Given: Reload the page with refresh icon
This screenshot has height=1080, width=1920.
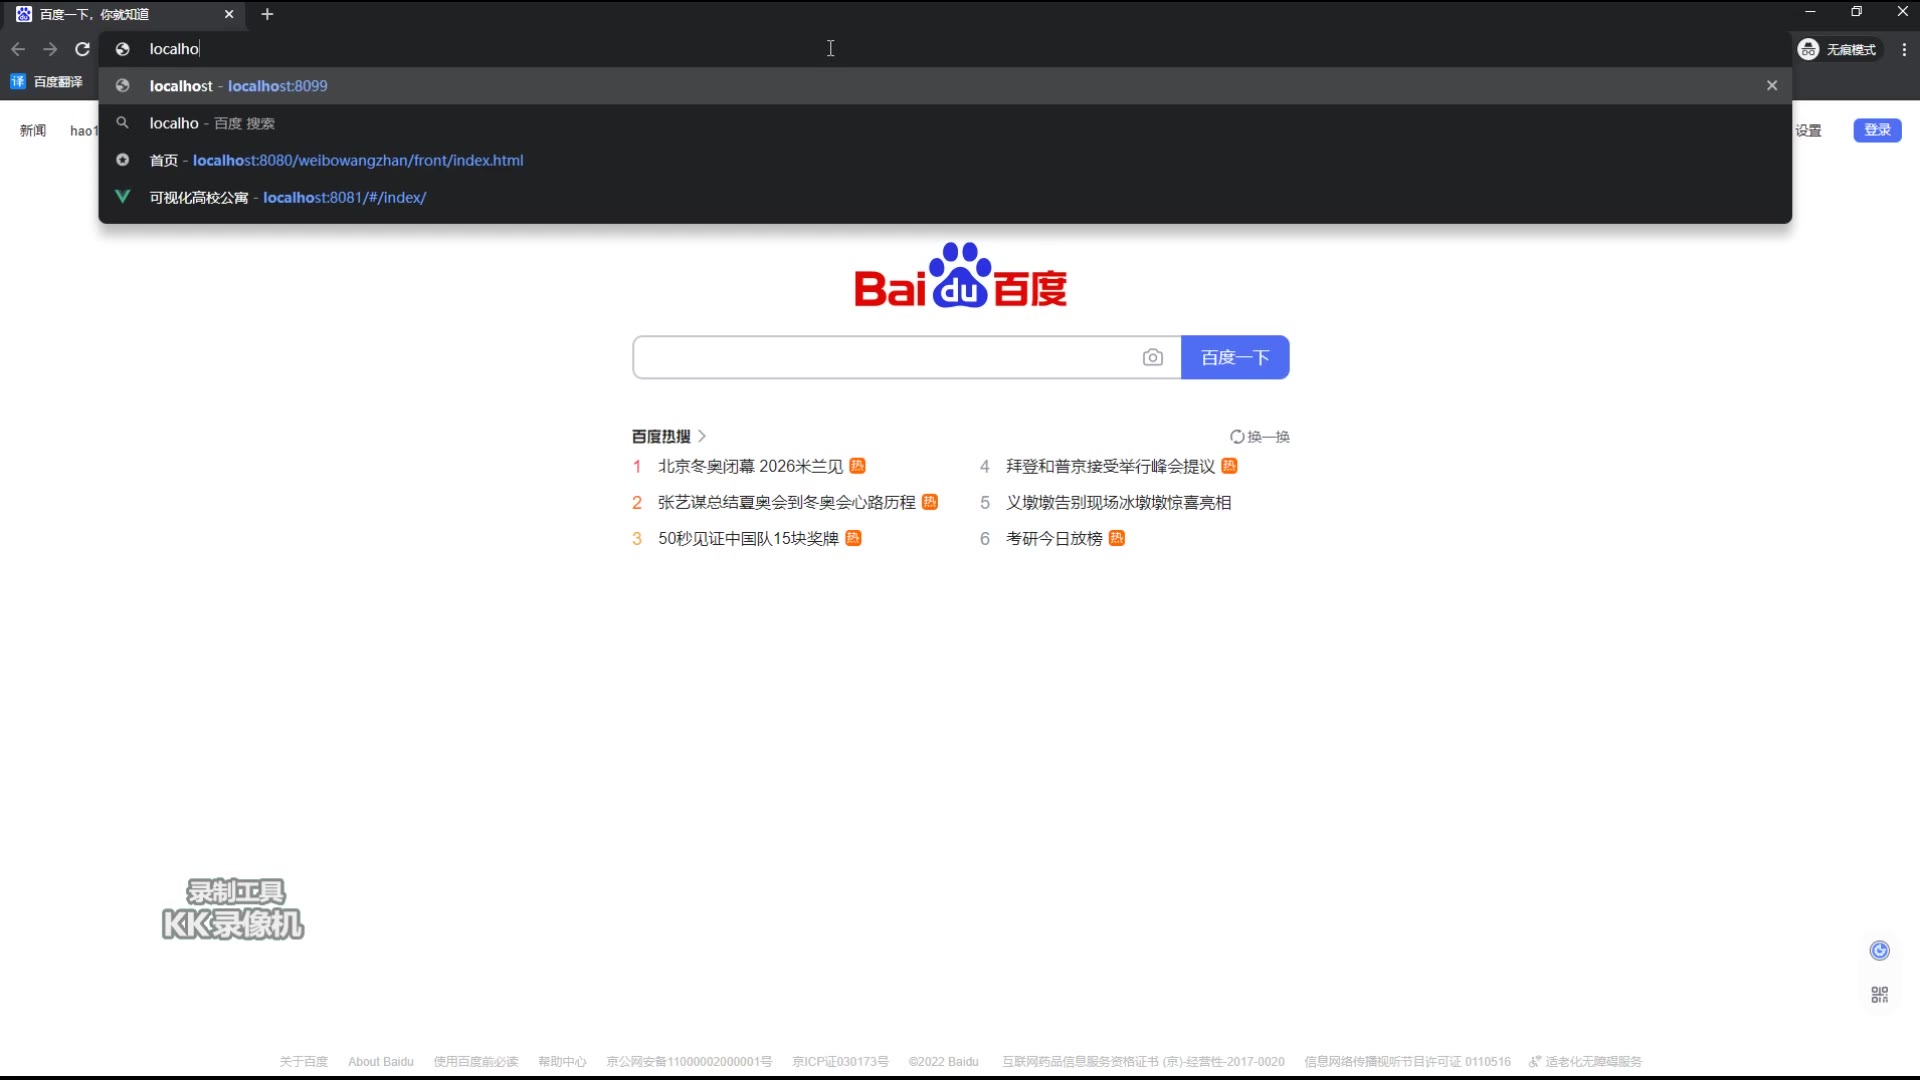Looking at the screenshot, I should (x=83, y=49).
